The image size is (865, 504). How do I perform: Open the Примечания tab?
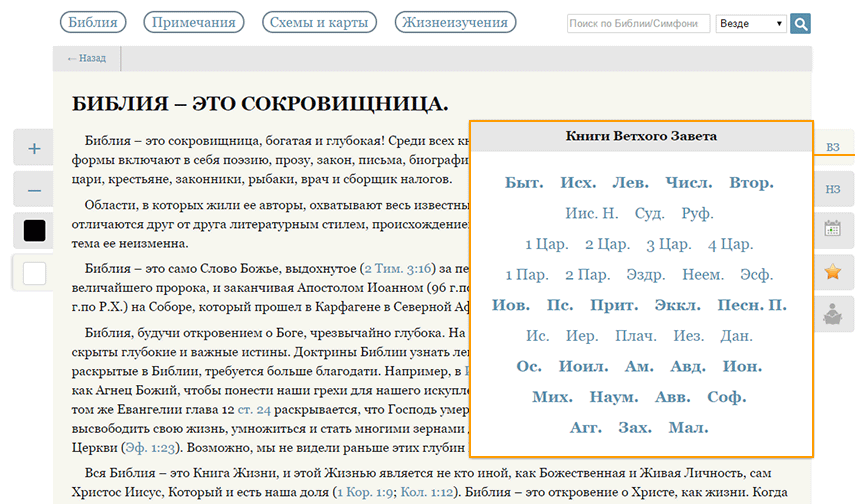click(194, 22)
